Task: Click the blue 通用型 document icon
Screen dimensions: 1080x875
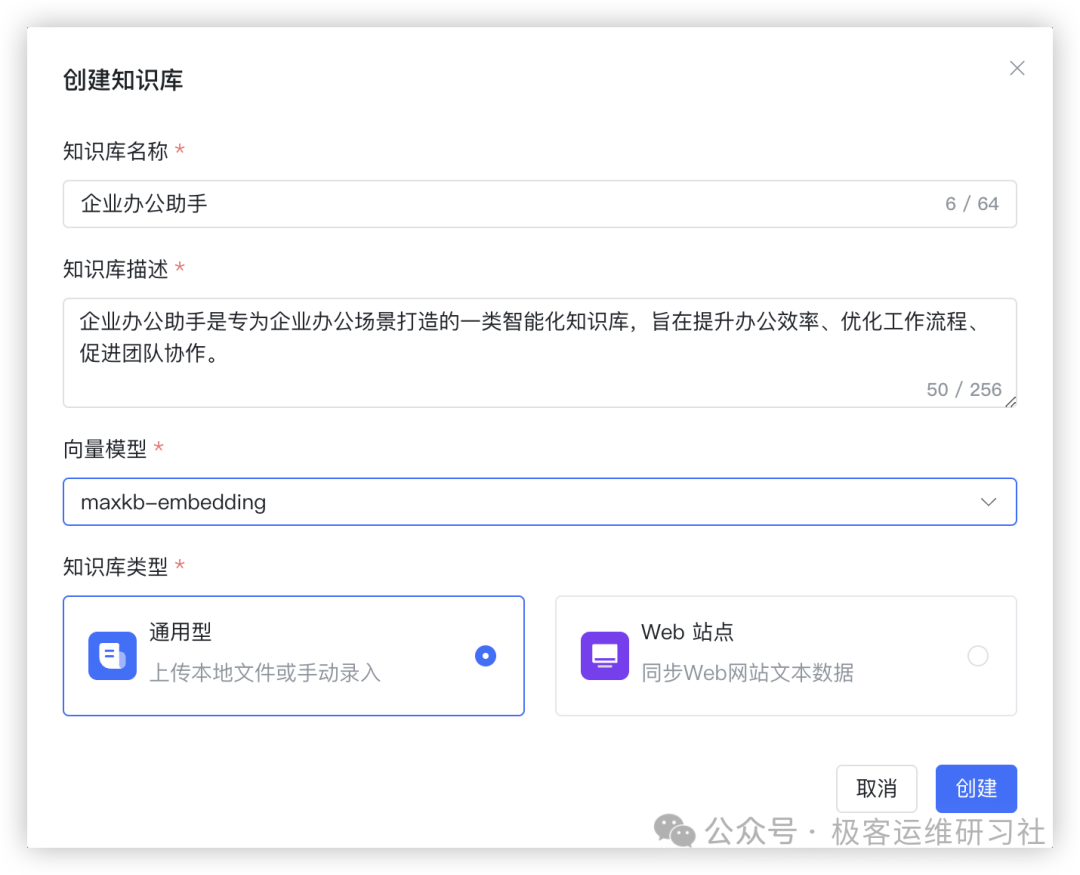Action: tap(112, 656)
